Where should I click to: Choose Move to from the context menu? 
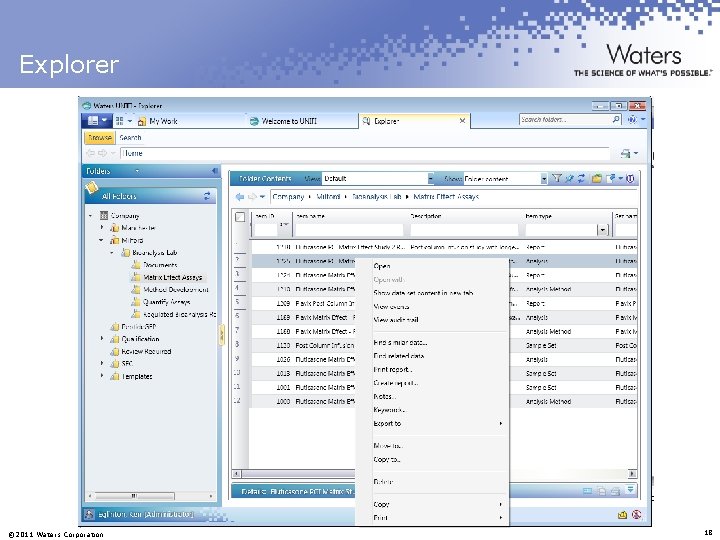388,446
